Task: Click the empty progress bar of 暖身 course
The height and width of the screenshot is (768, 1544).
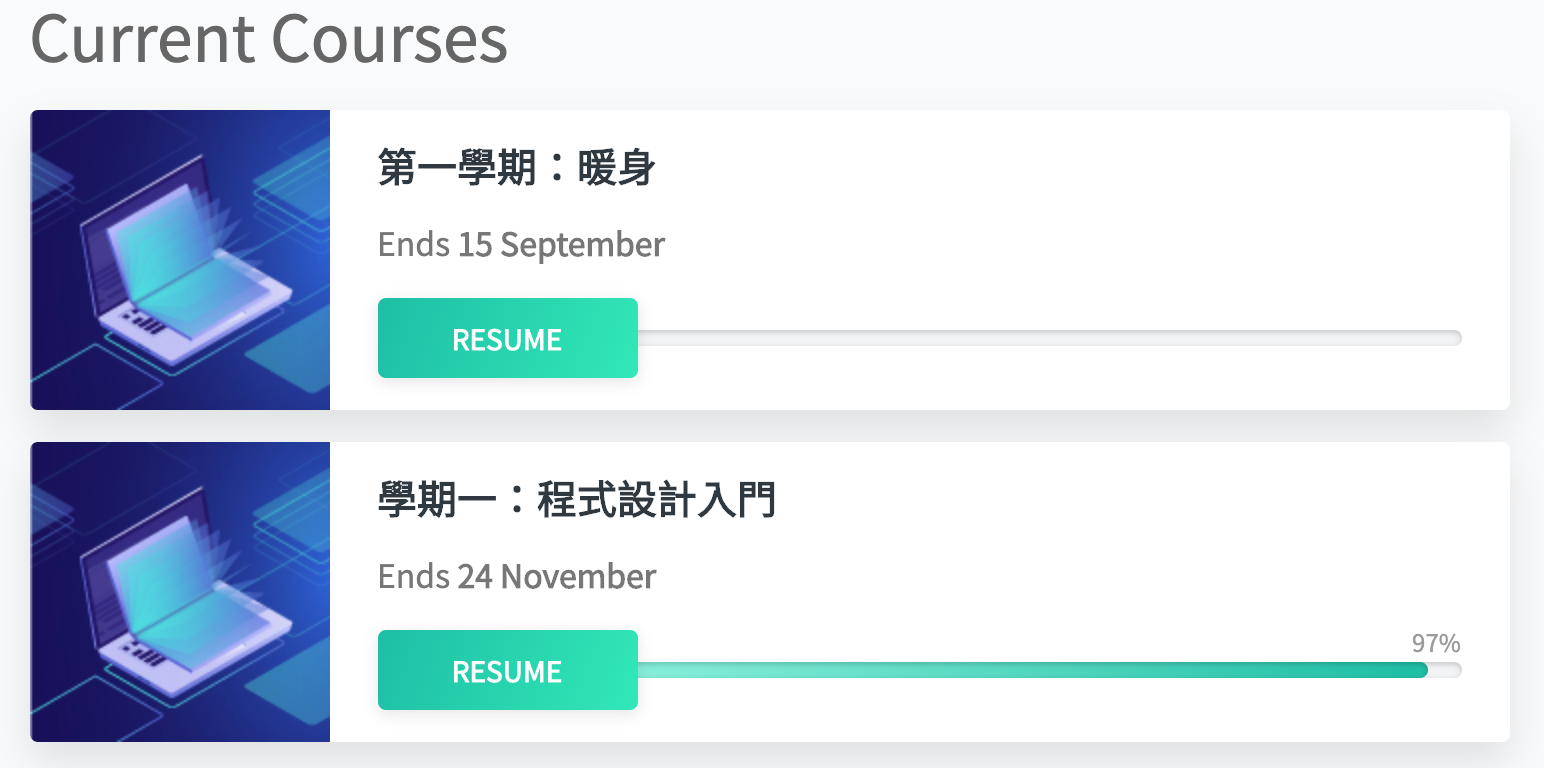Action: point(1049,338)
